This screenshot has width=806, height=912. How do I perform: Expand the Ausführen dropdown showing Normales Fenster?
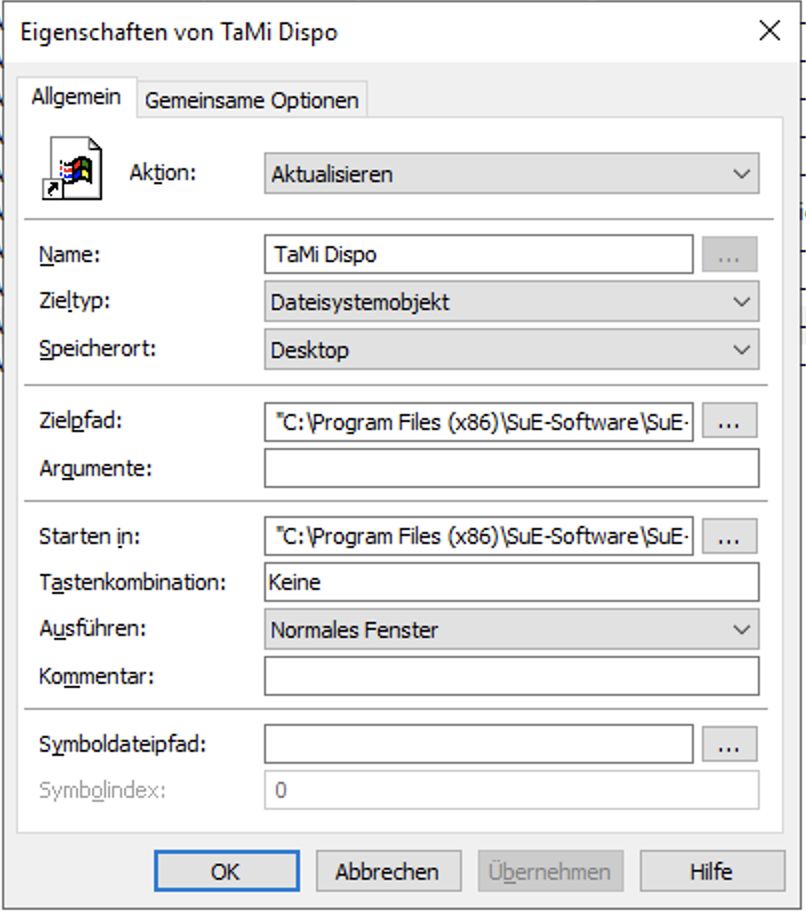[x=512, y=629]
